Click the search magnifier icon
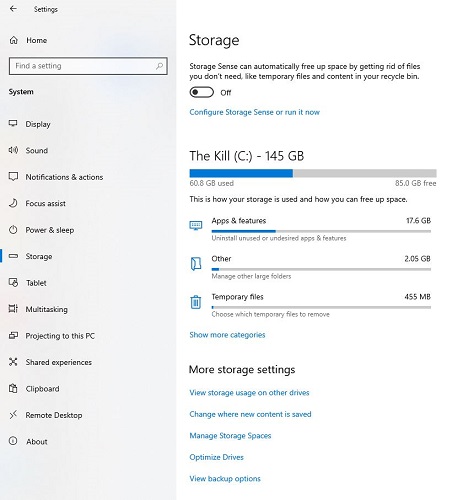The width and height of the screenshot is (452, 500). (159, 66)
